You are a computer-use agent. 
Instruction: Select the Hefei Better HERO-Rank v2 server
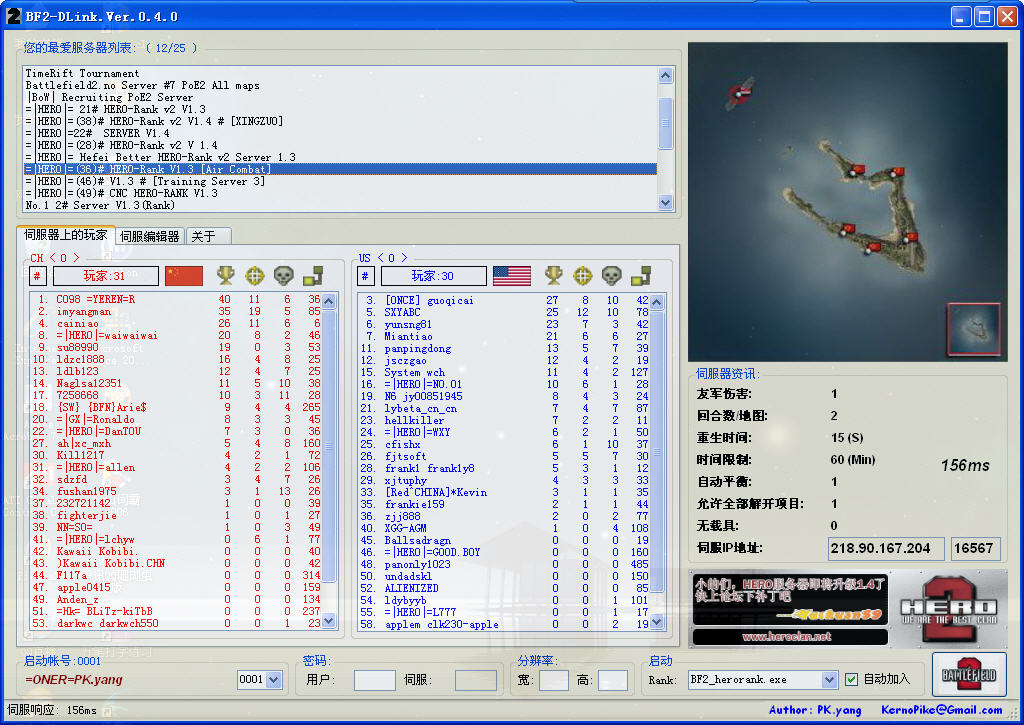(340, 157)
